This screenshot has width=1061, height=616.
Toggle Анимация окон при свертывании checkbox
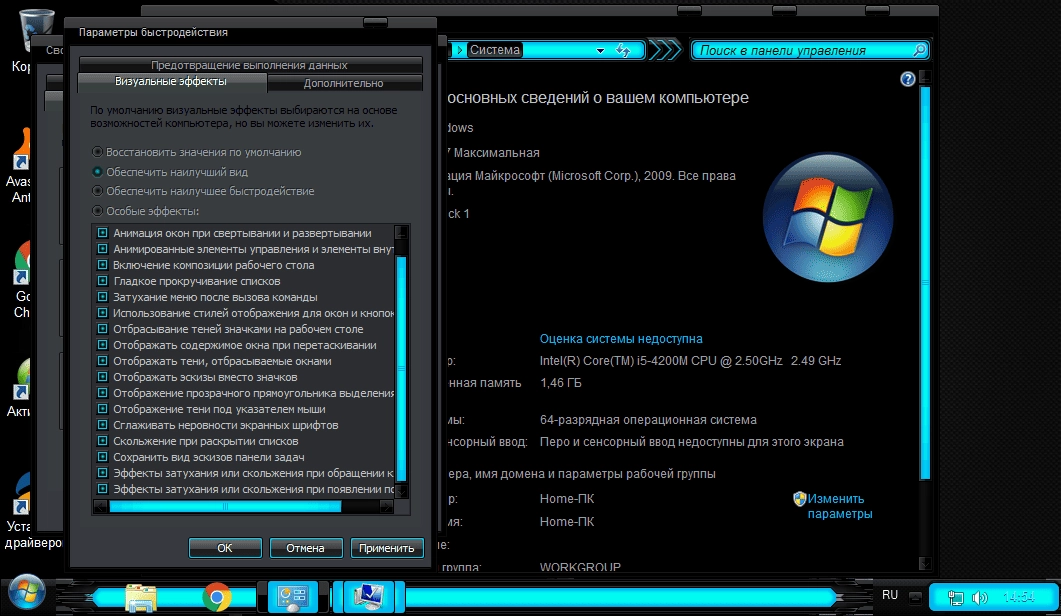102,233
